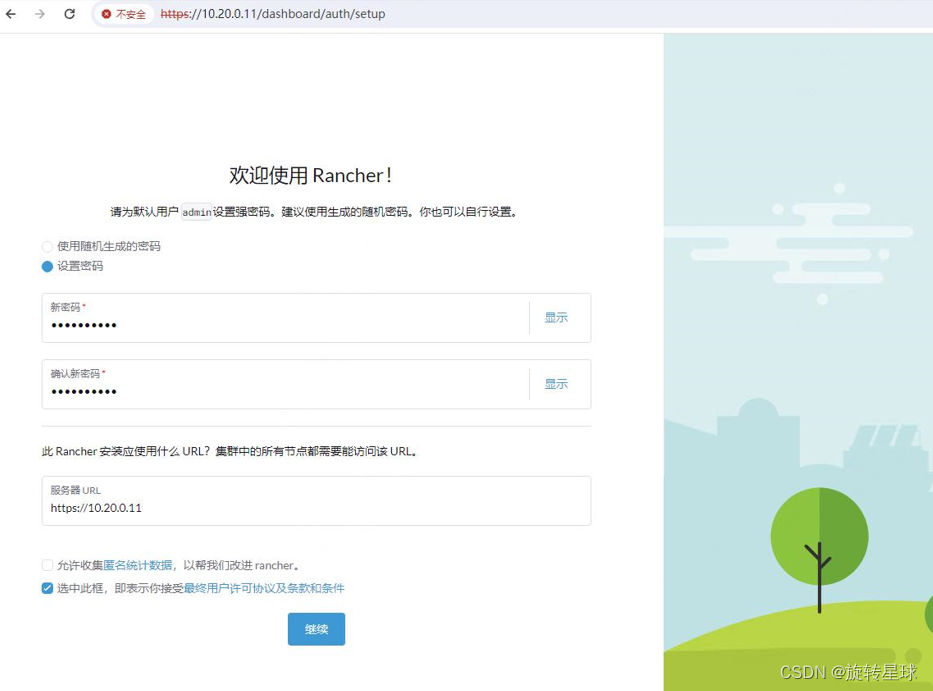Viewport: 933px width, 691px height.
Task: Click the admin username badge in the description
Action: click(196, 212)
